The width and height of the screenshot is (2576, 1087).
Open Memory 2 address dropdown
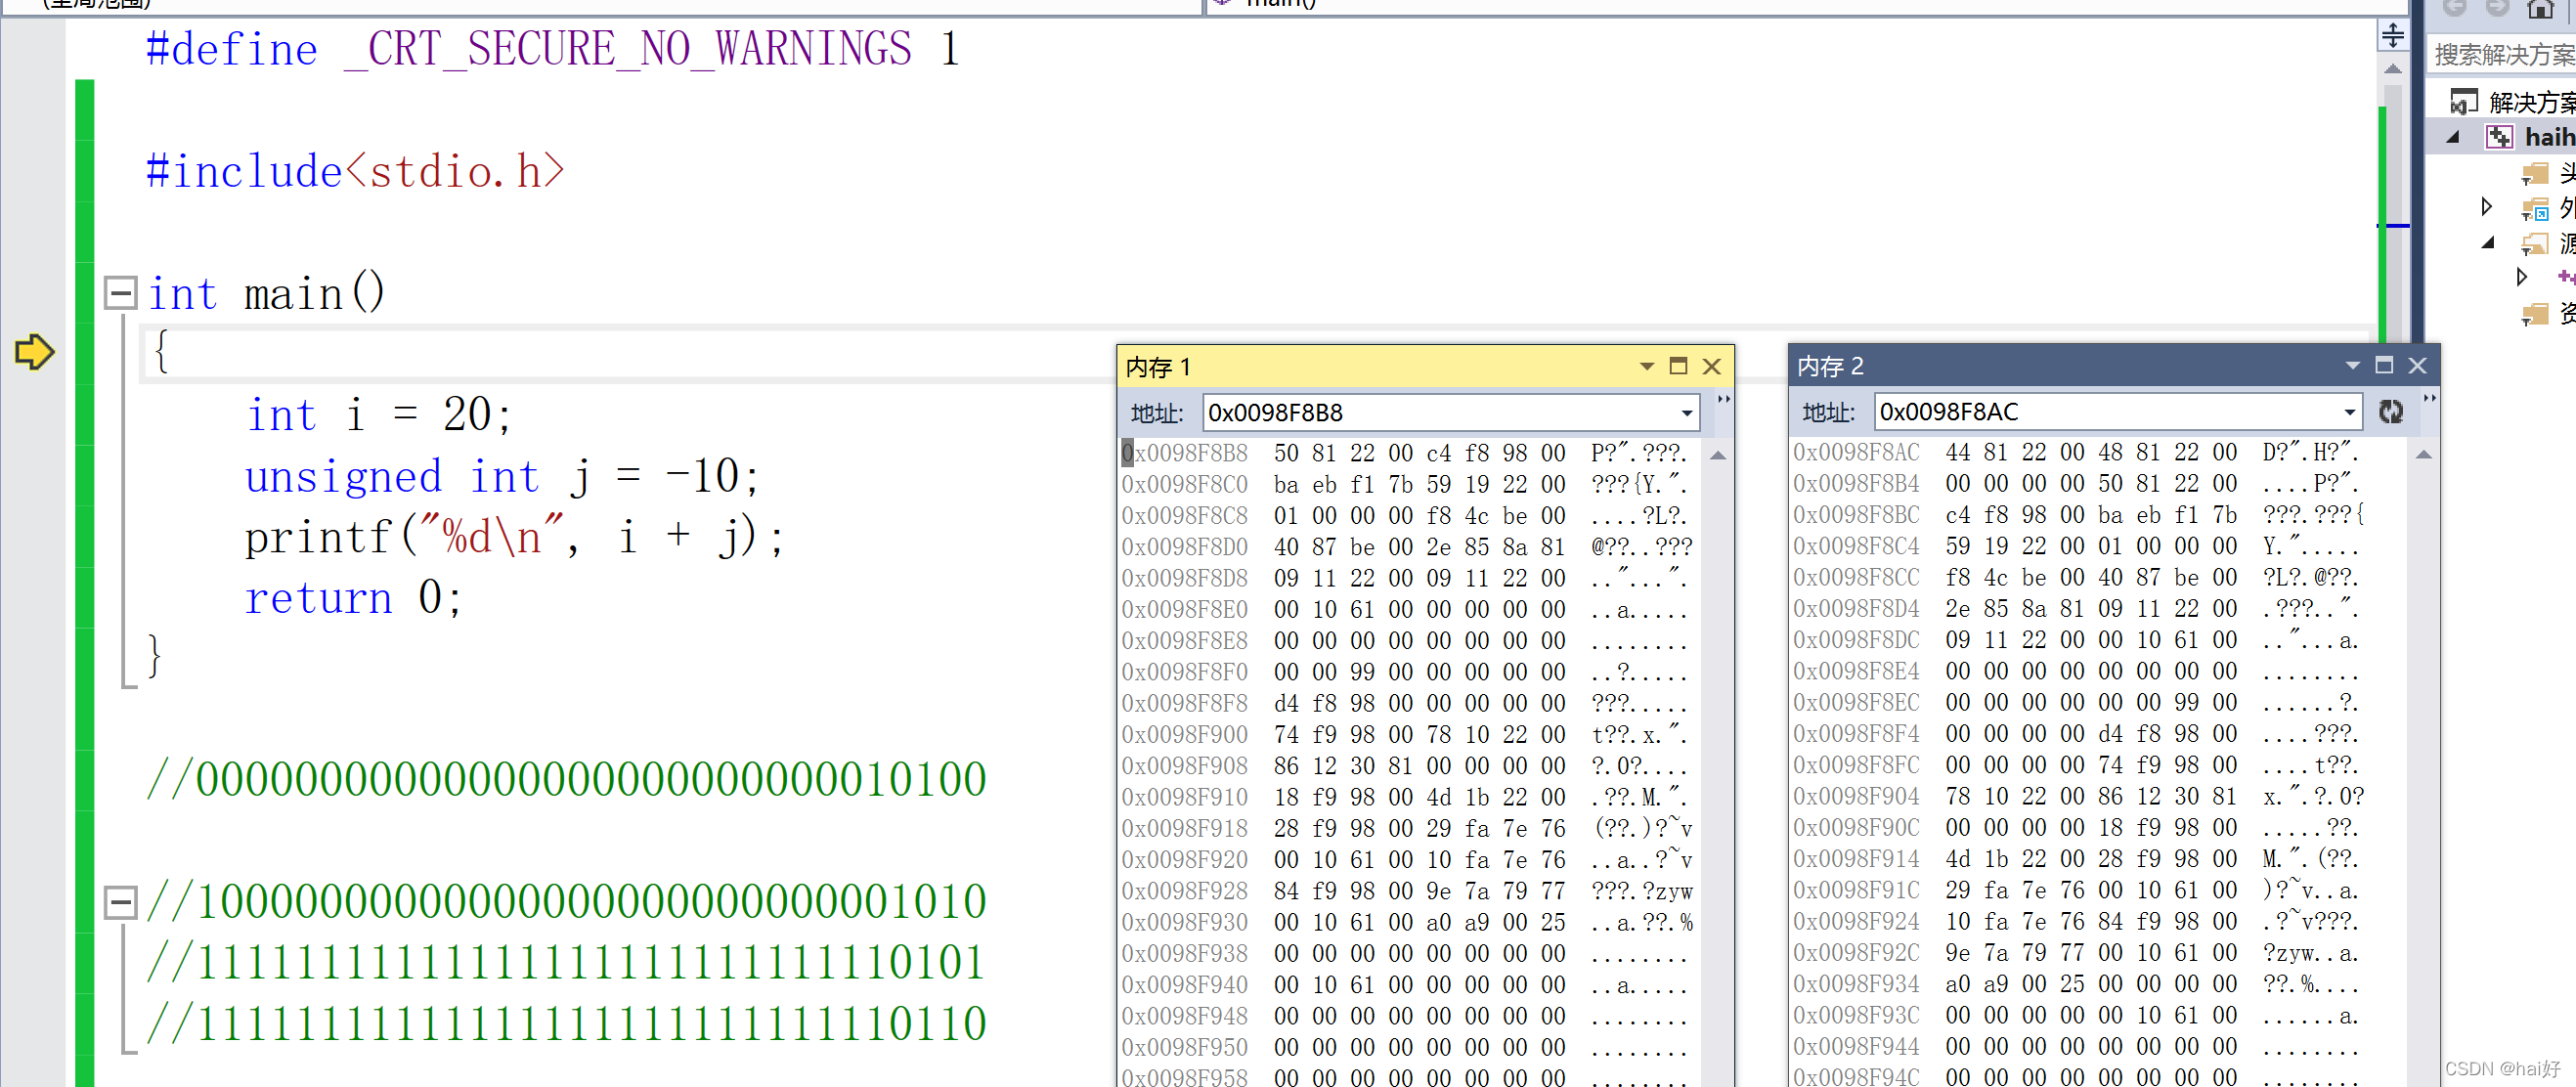coord(2349,412)
